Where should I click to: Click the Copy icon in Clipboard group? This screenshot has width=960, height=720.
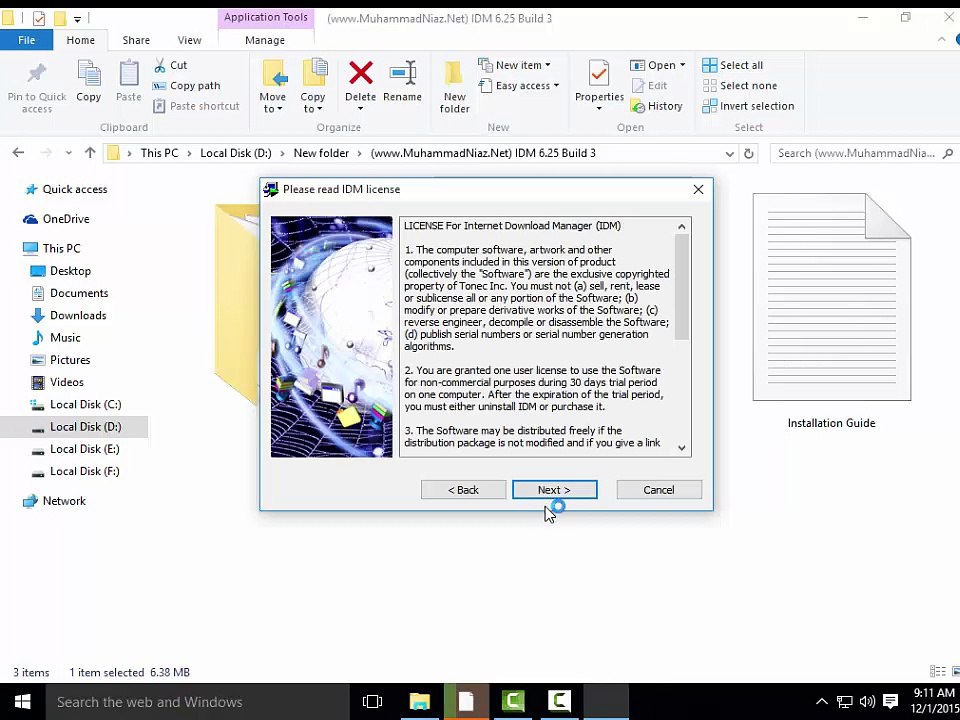pos(89,75)
